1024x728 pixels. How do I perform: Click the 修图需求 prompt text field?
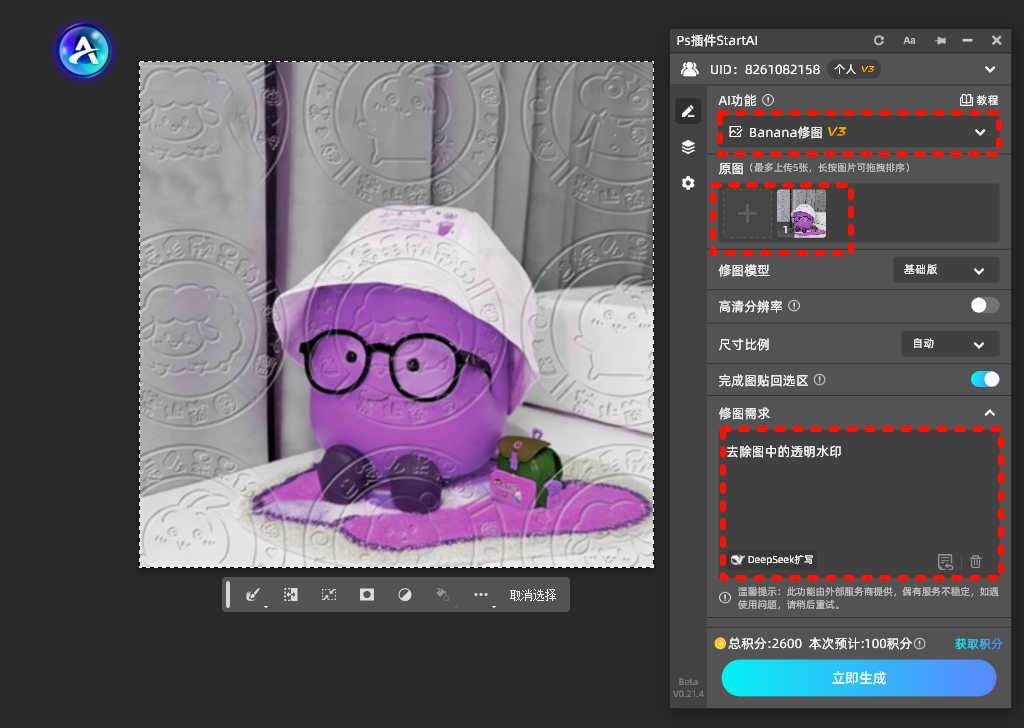(x=858, y=495)
